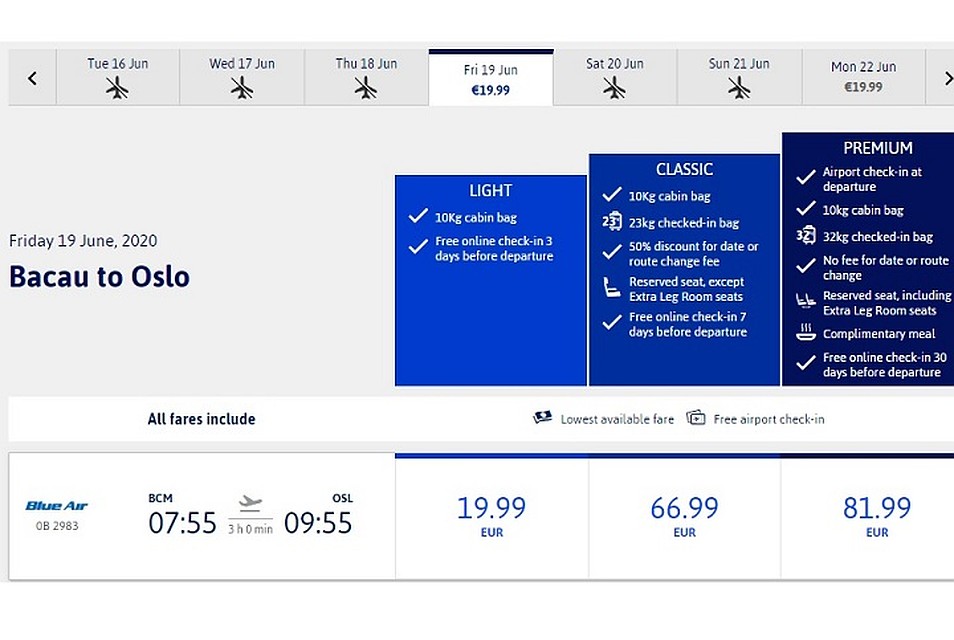Select the Mon 22 Jun date tab
This screenshot has height=640, width=954.
coord(863,78)
